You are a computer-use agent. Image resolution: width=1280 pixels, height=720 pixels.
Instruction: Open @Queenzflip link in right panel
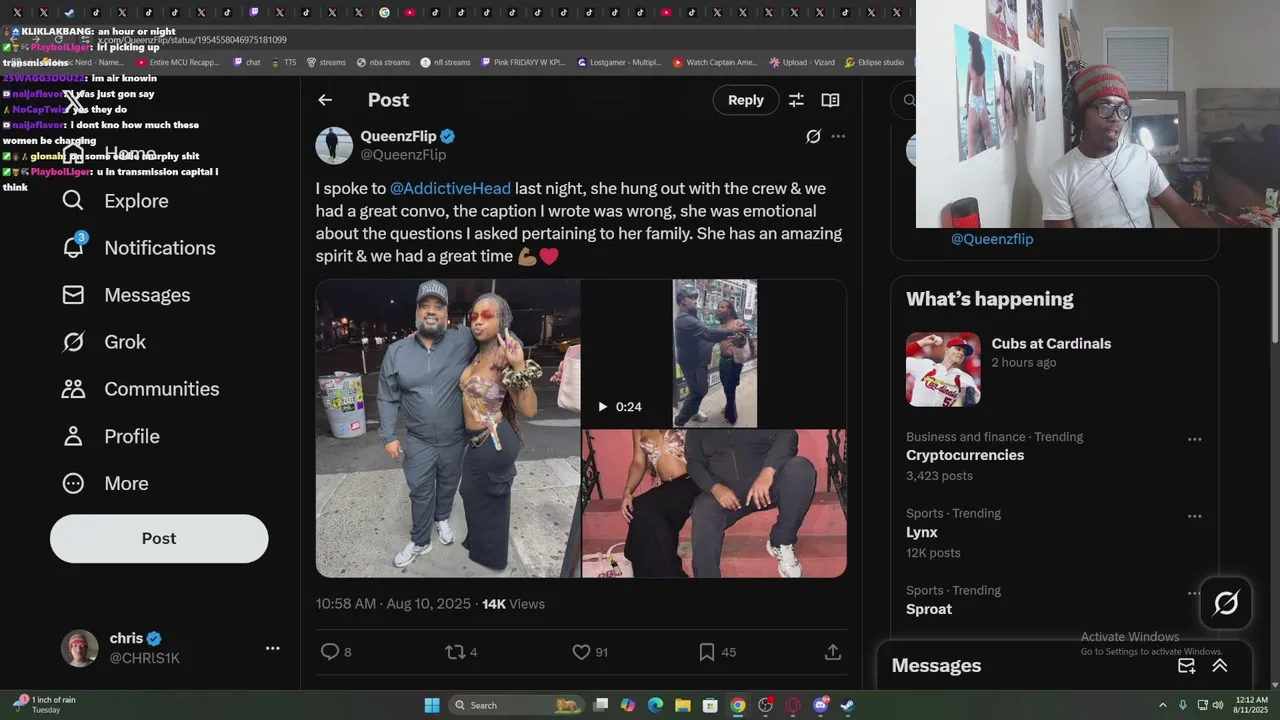[x=992, y=239]
